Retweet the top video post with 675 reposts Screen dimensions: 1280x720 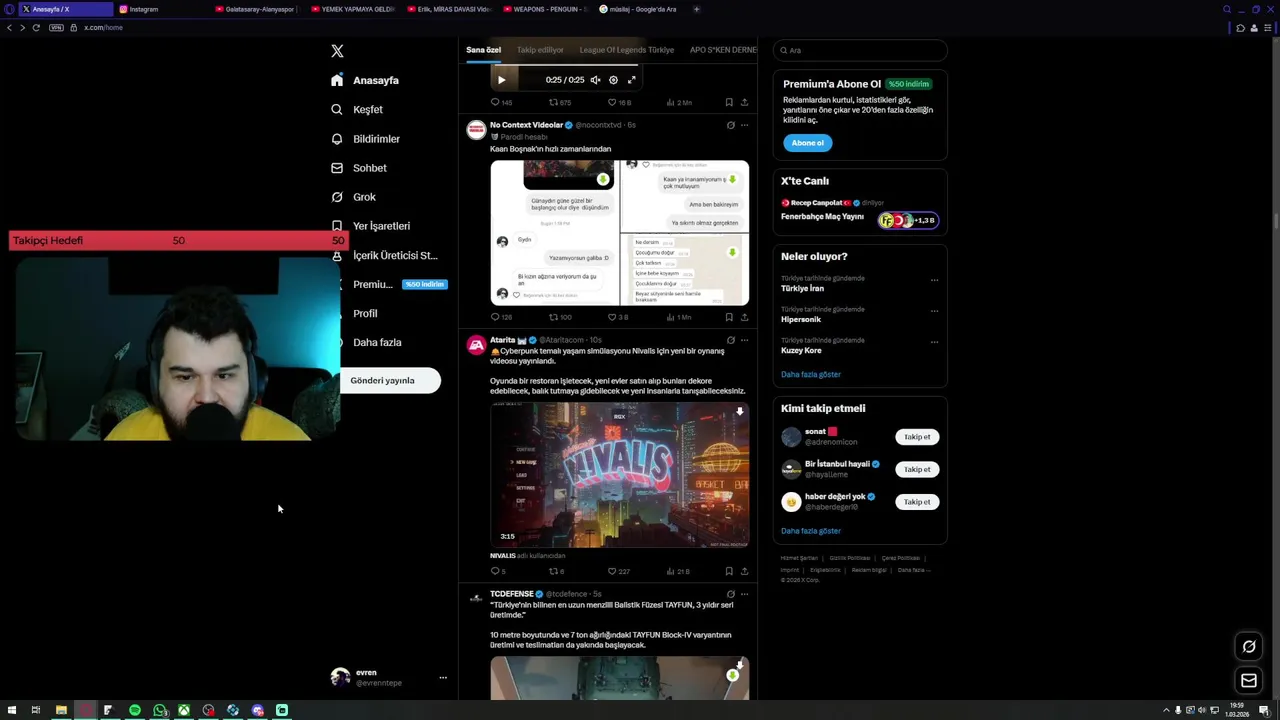tap(560, 102)
